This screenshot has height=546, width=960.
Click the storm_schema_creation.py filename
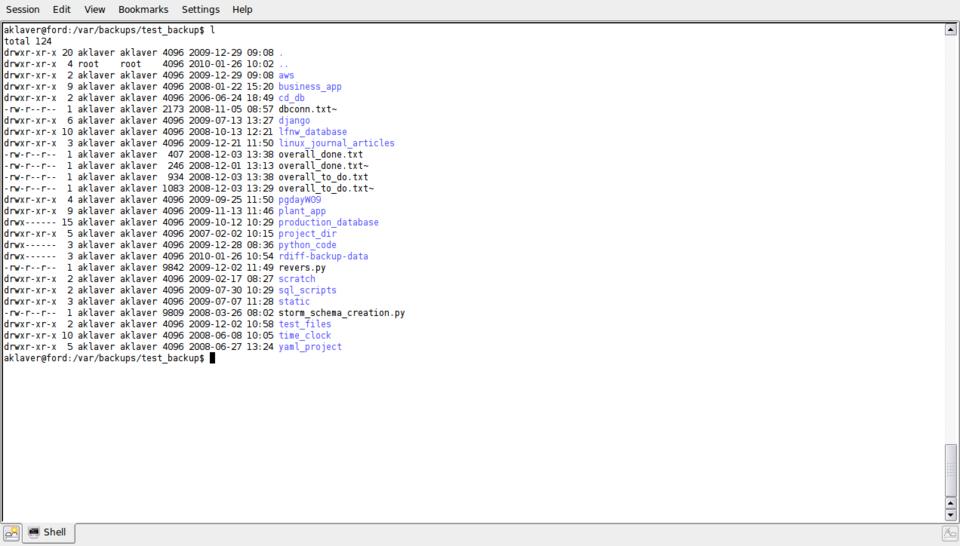(341, 313)
